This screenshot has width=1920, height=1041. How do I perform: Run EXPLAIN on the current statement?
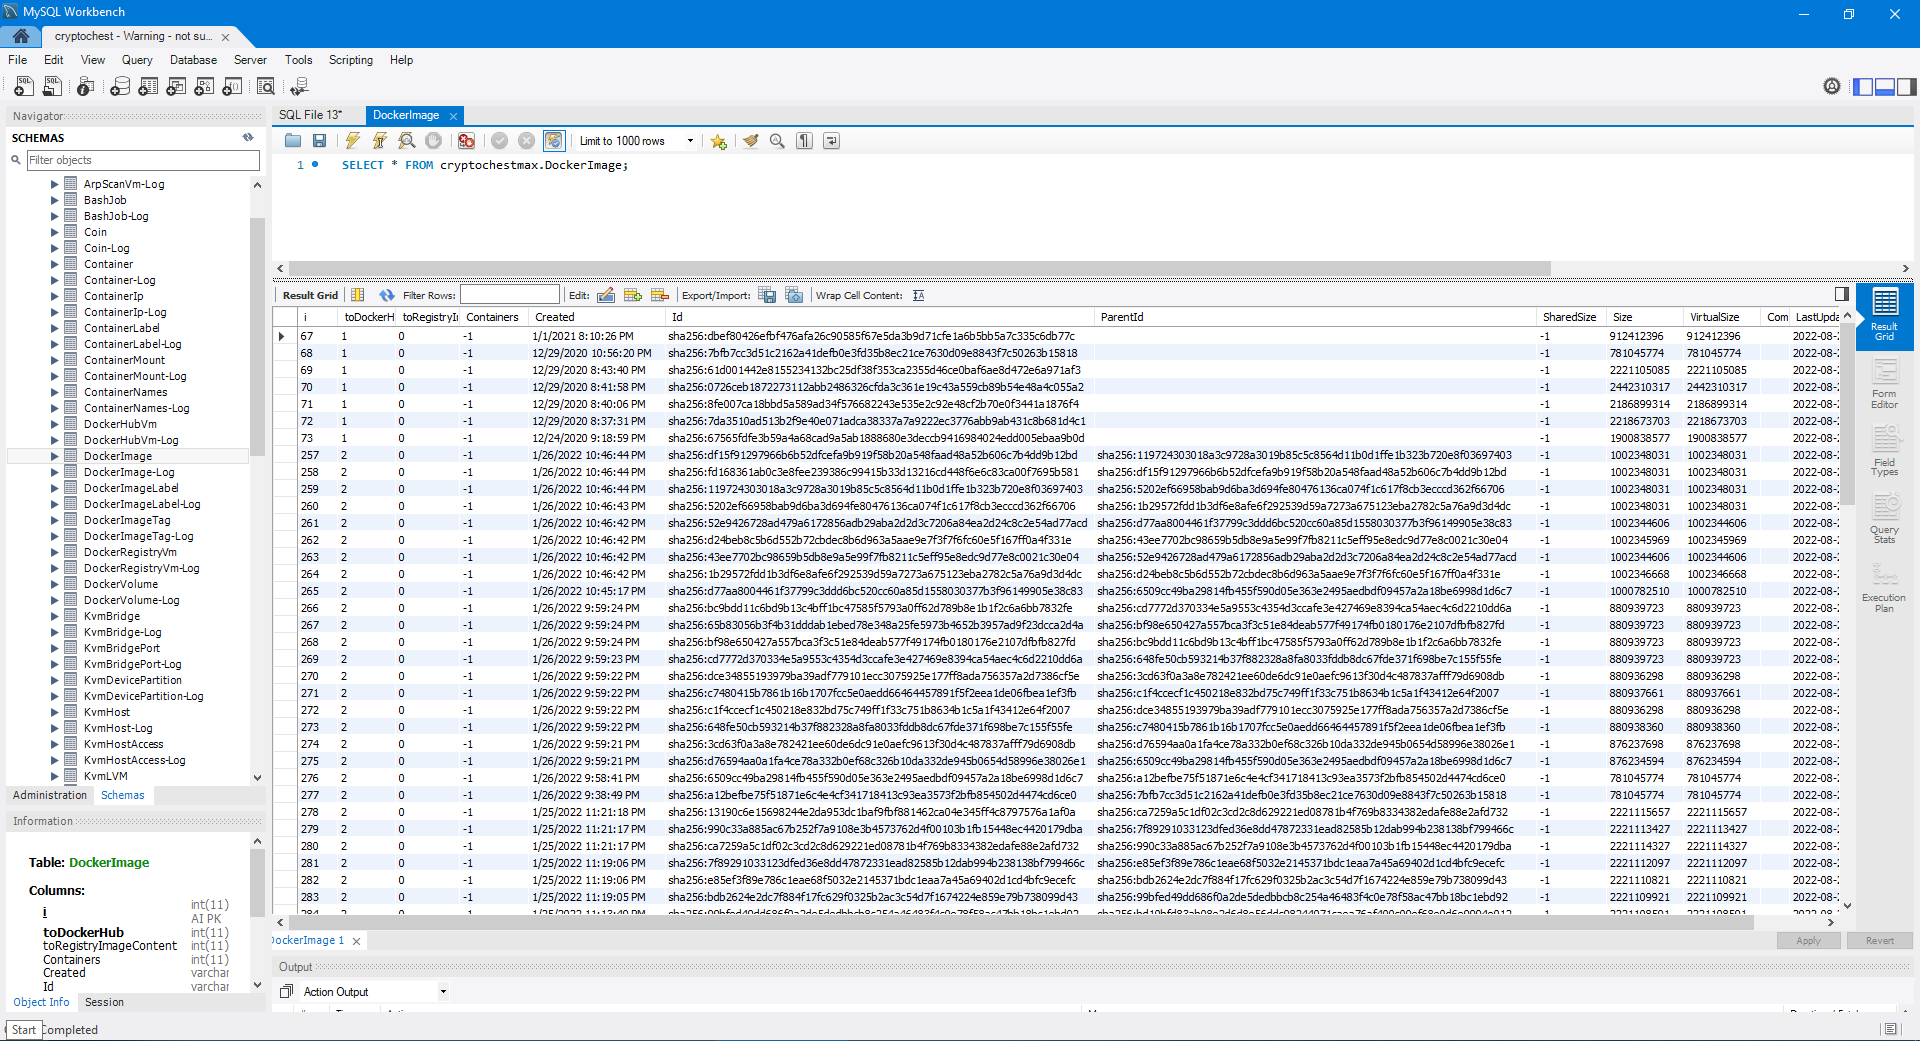tap(406, 141)
